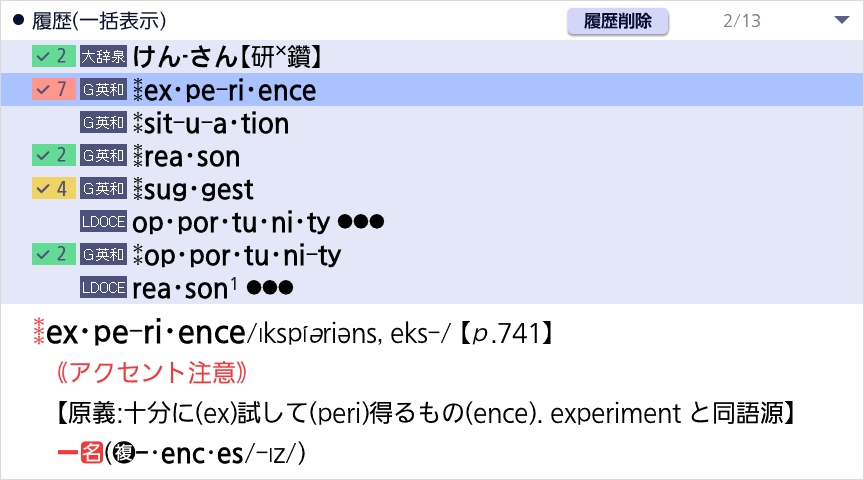
Task: Click the 複 plural form icon
Action: (120, 453)
